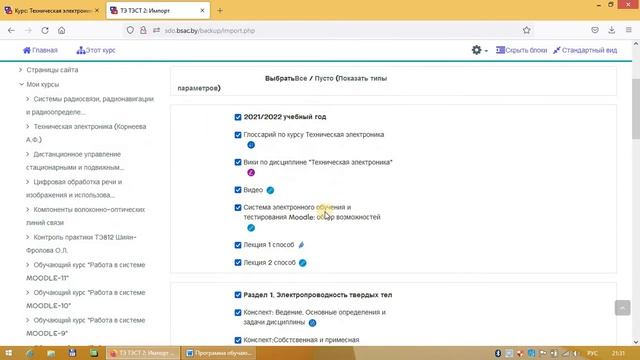Open the gear settings menu

(479, 50)
